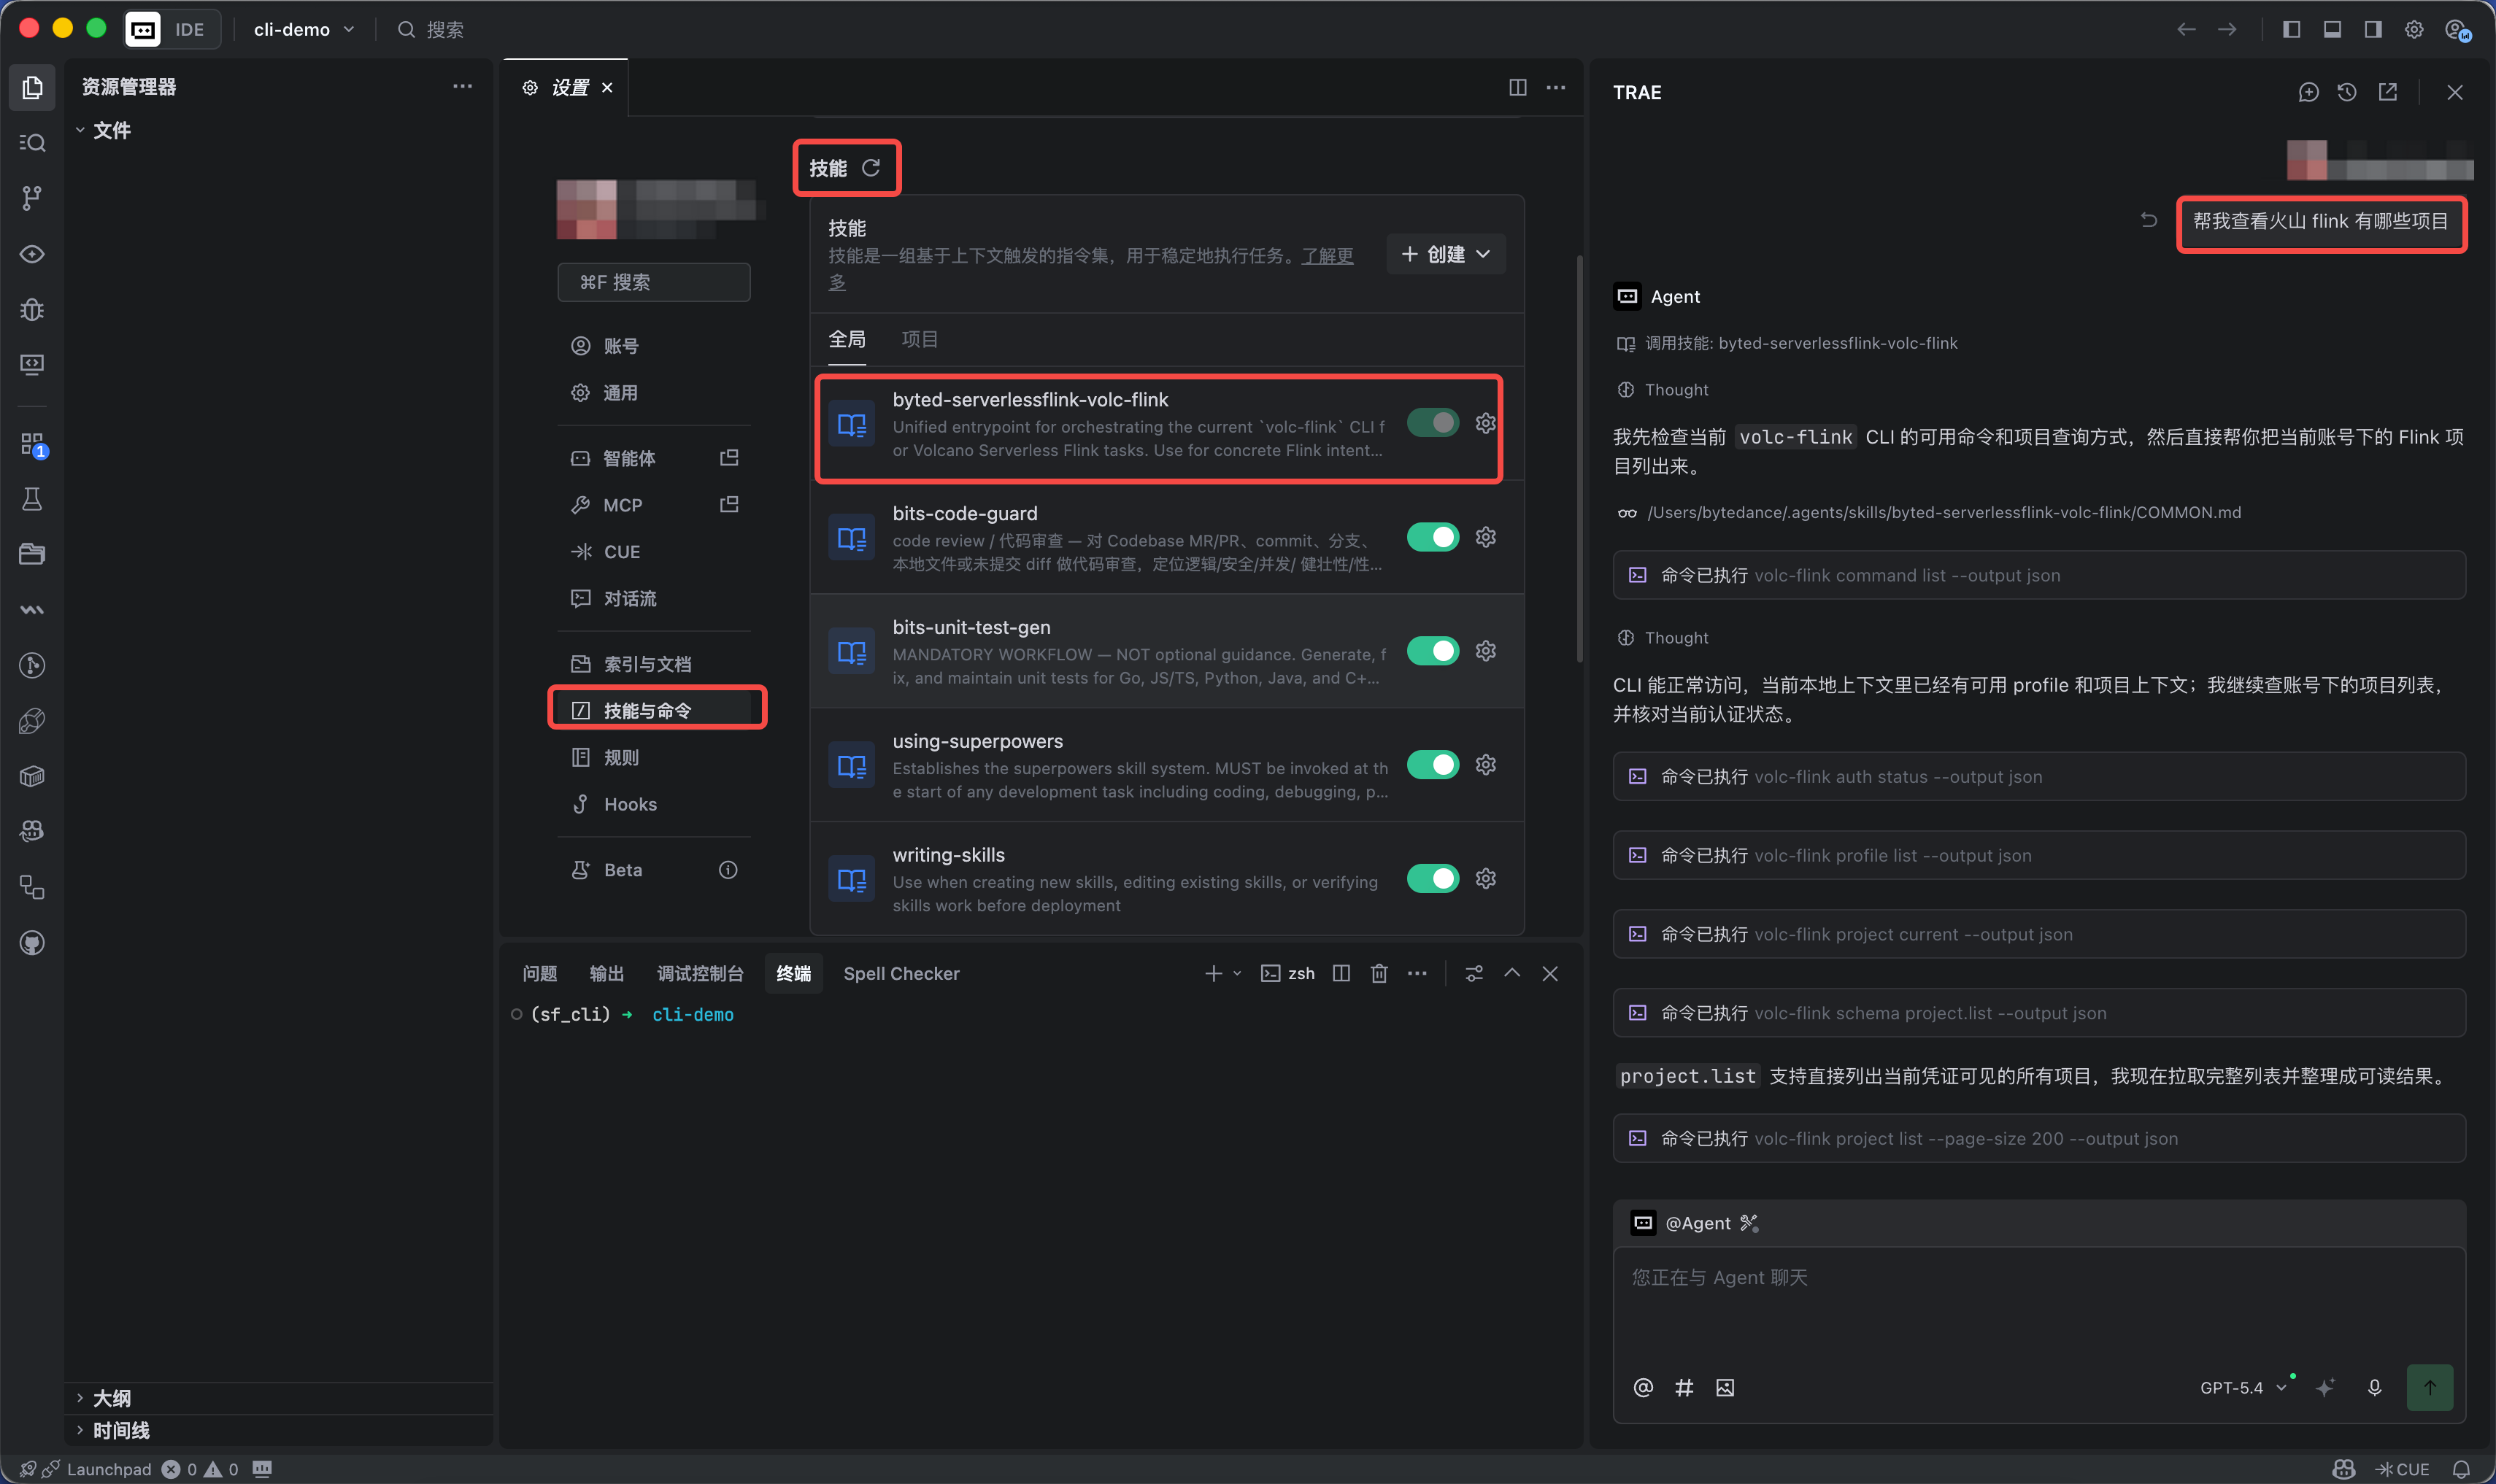Open settings gear for bits-code-guard skill

(1486, 537)
